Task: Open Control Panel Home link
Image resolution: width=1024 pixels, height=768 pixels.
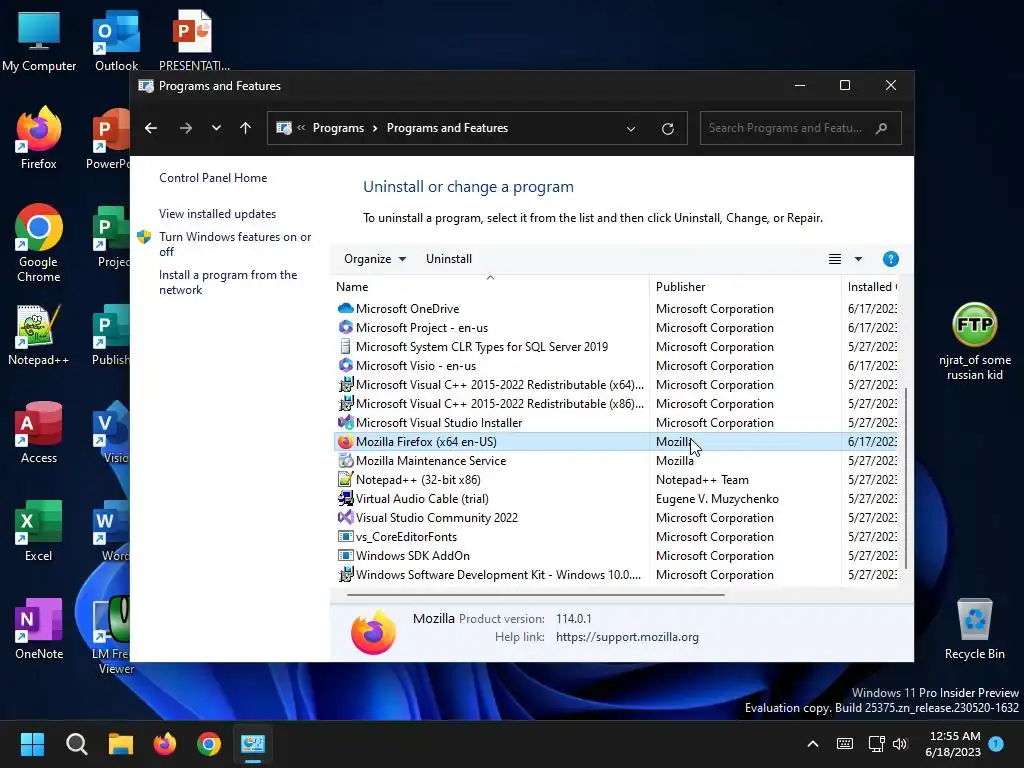Action: click(213, 178)
